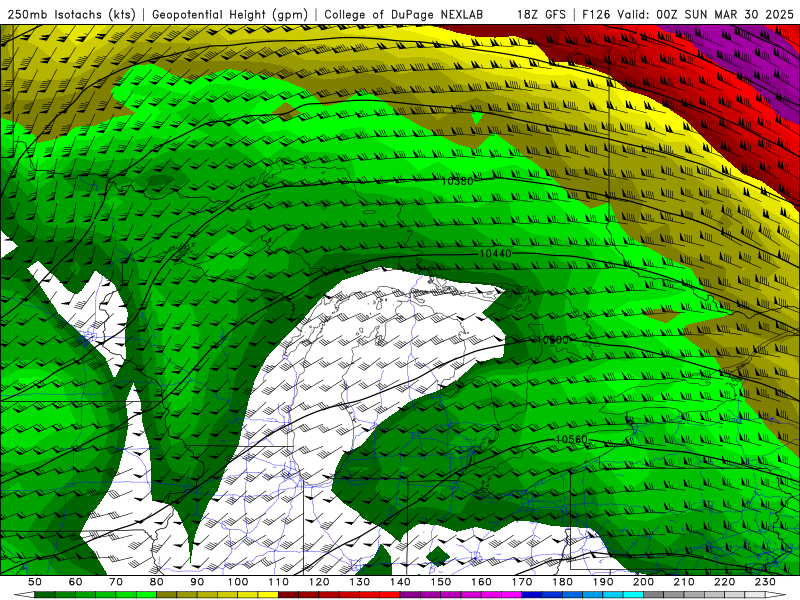Click the 200 value on the color scale
This screenshot has height=600, width=800.
643,582
